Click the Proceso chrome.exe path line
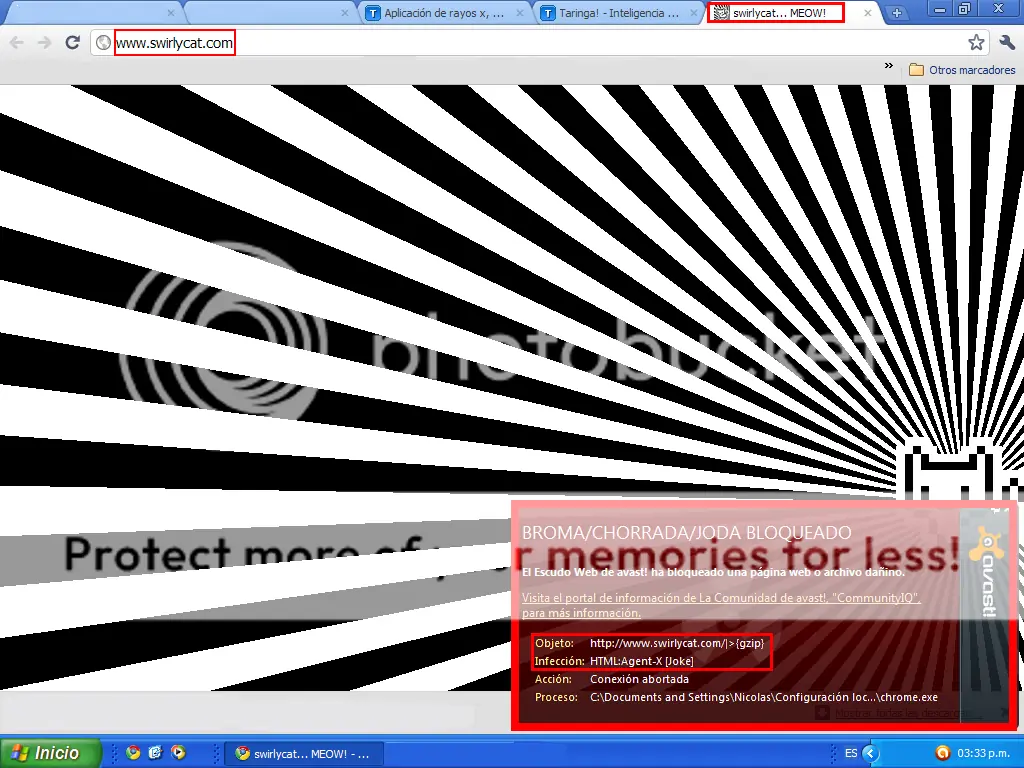 pos(736,697)
